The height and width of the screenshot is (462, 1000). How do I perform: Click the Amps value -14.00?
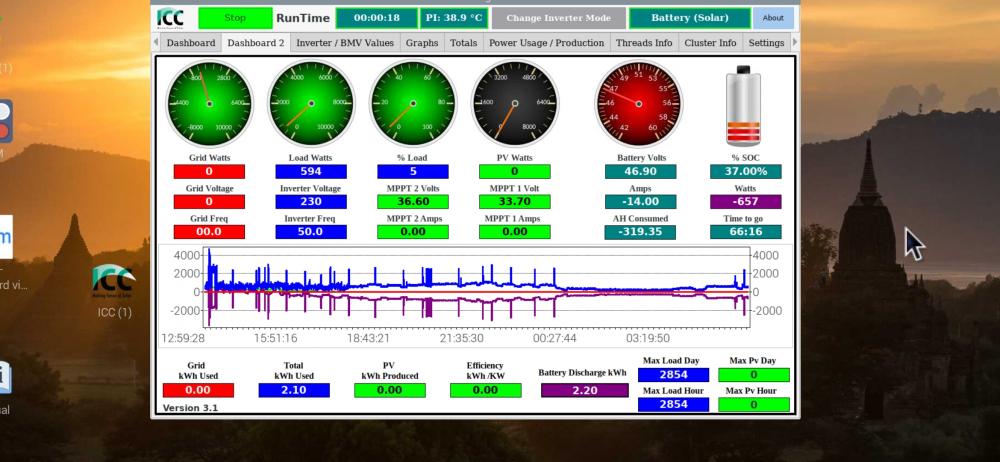(x=640, y=202)
